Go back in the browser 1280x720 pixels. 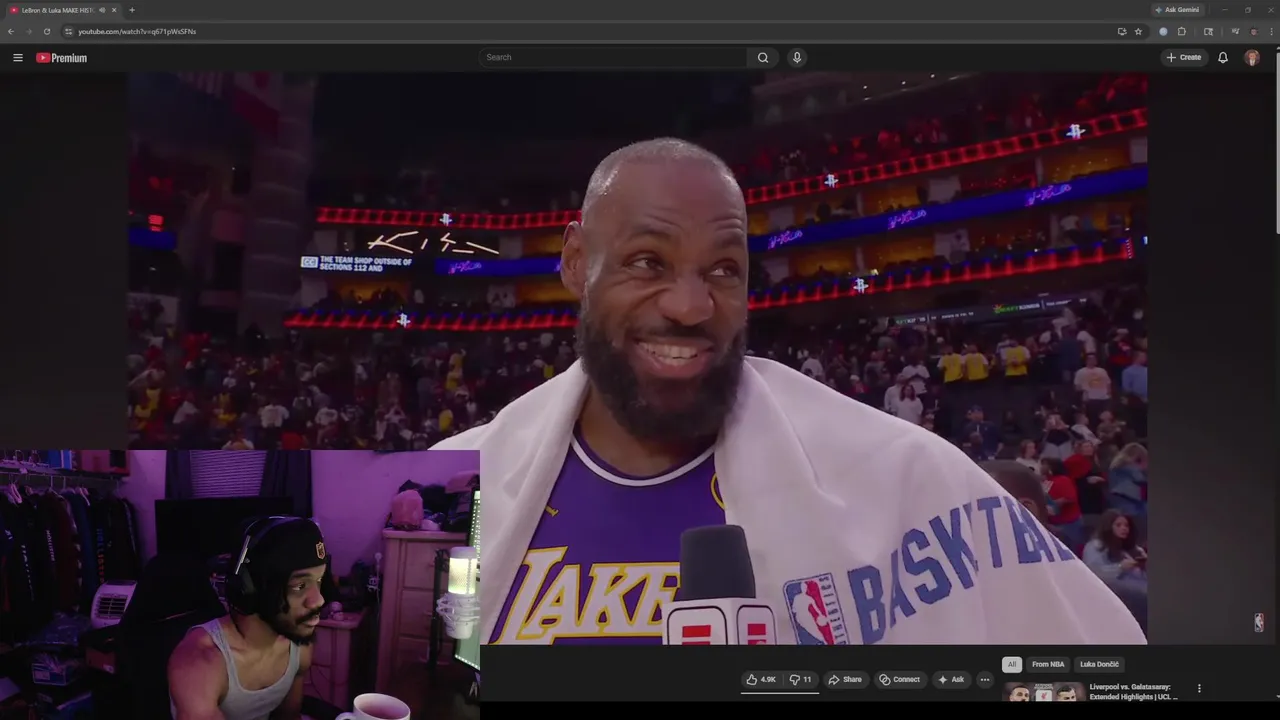(x=11, y=31)
